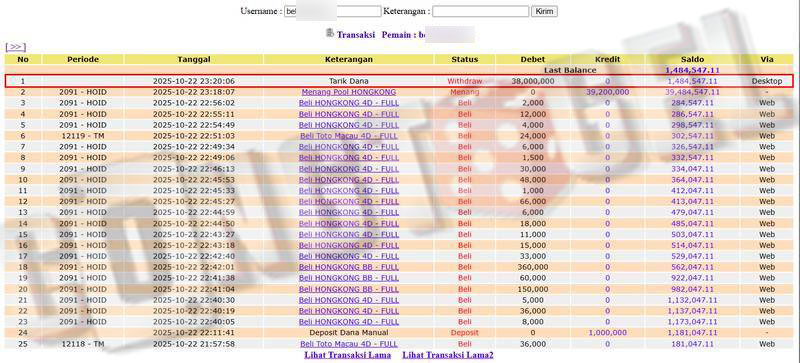
Task: Open Beli HONGKONG BB - FULL link in row 18
Action: 348,267
